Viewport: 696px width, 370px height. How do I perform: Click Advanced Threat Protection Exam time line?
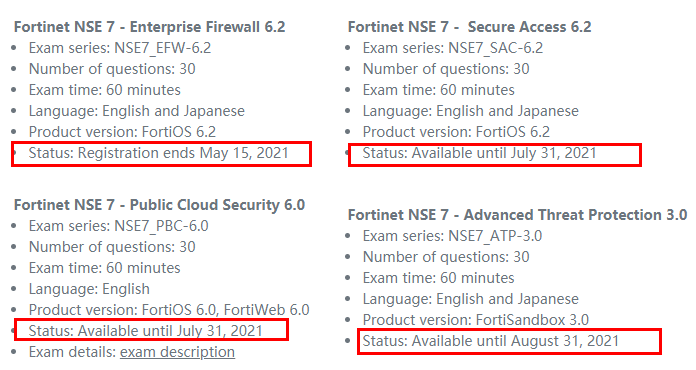pyautogui.click(x=439, y=278)
